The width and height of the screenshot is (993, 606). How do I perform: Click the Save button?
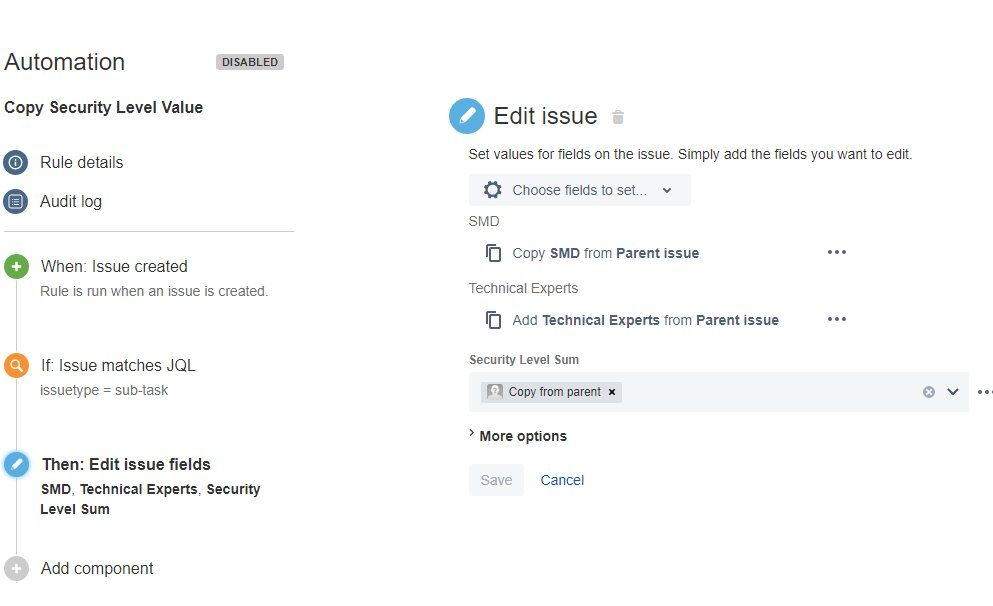coord(496,480)
